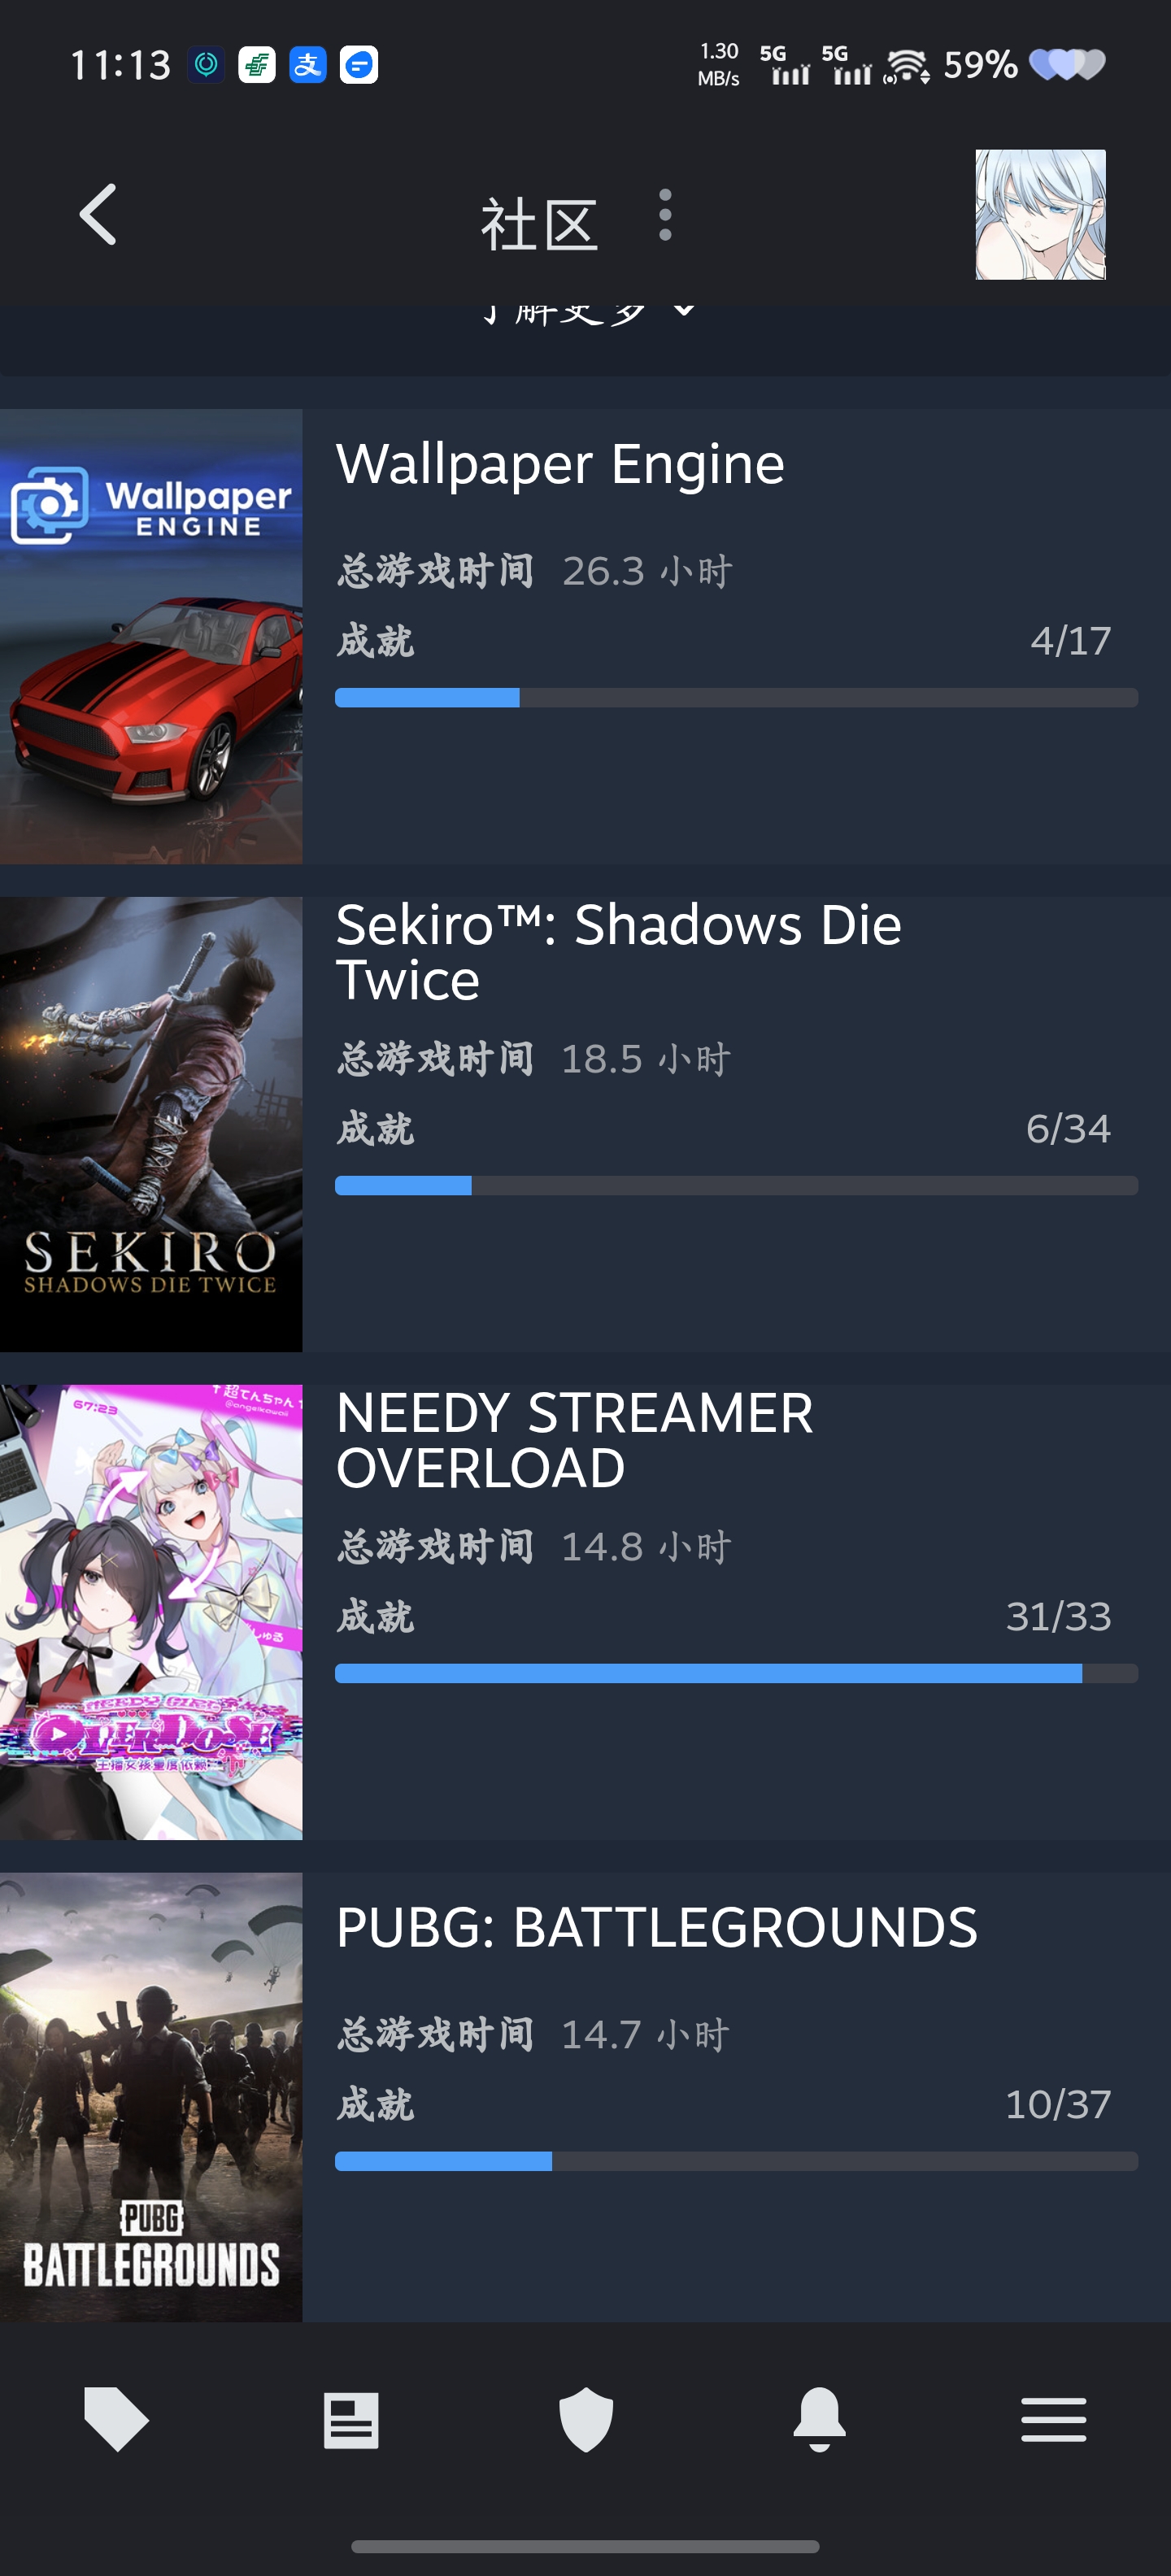The width and height of the screenshot is (1171, 2576).
Task: Tap the 社区 header title
Action: 539,224
